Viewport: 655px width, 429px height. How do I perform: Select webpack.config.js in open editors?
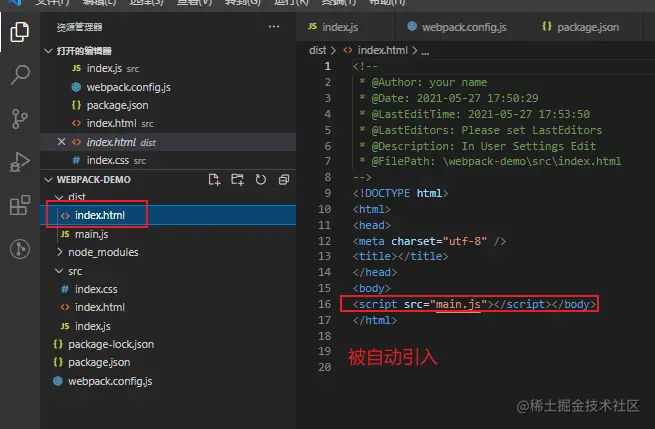coord(168,87)
